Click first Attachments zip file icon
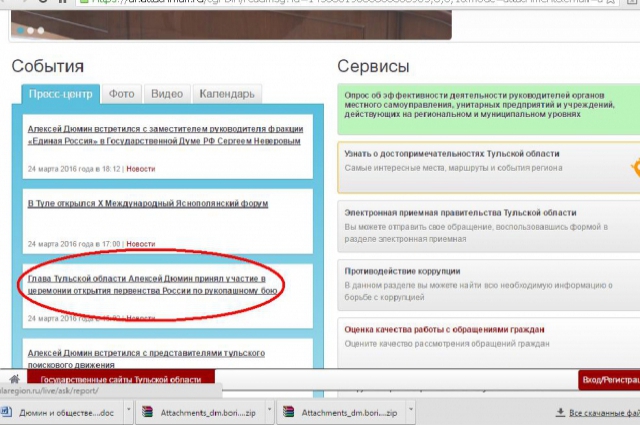The image size is (640, 425). 146,412
